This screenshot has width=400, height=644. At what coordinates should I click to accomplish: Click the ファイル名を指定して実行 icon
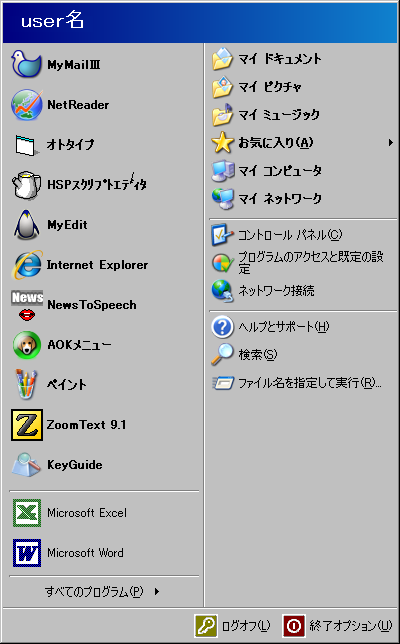pos(223,383)
